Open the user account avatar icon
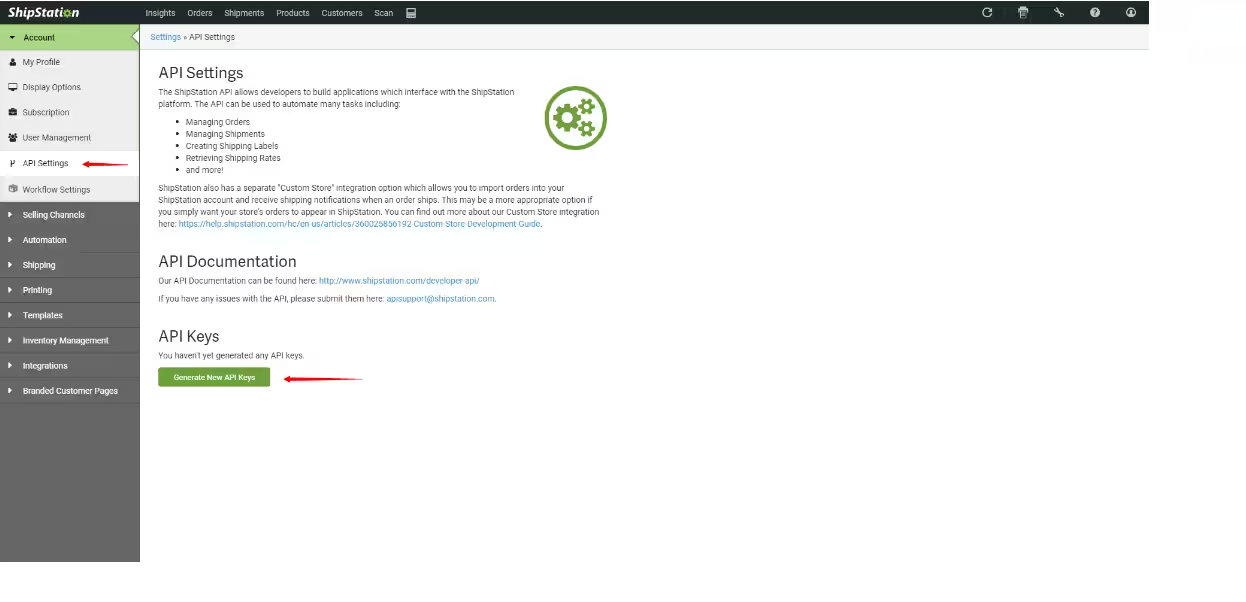1246x602 pixels. tap(1131, 13)
